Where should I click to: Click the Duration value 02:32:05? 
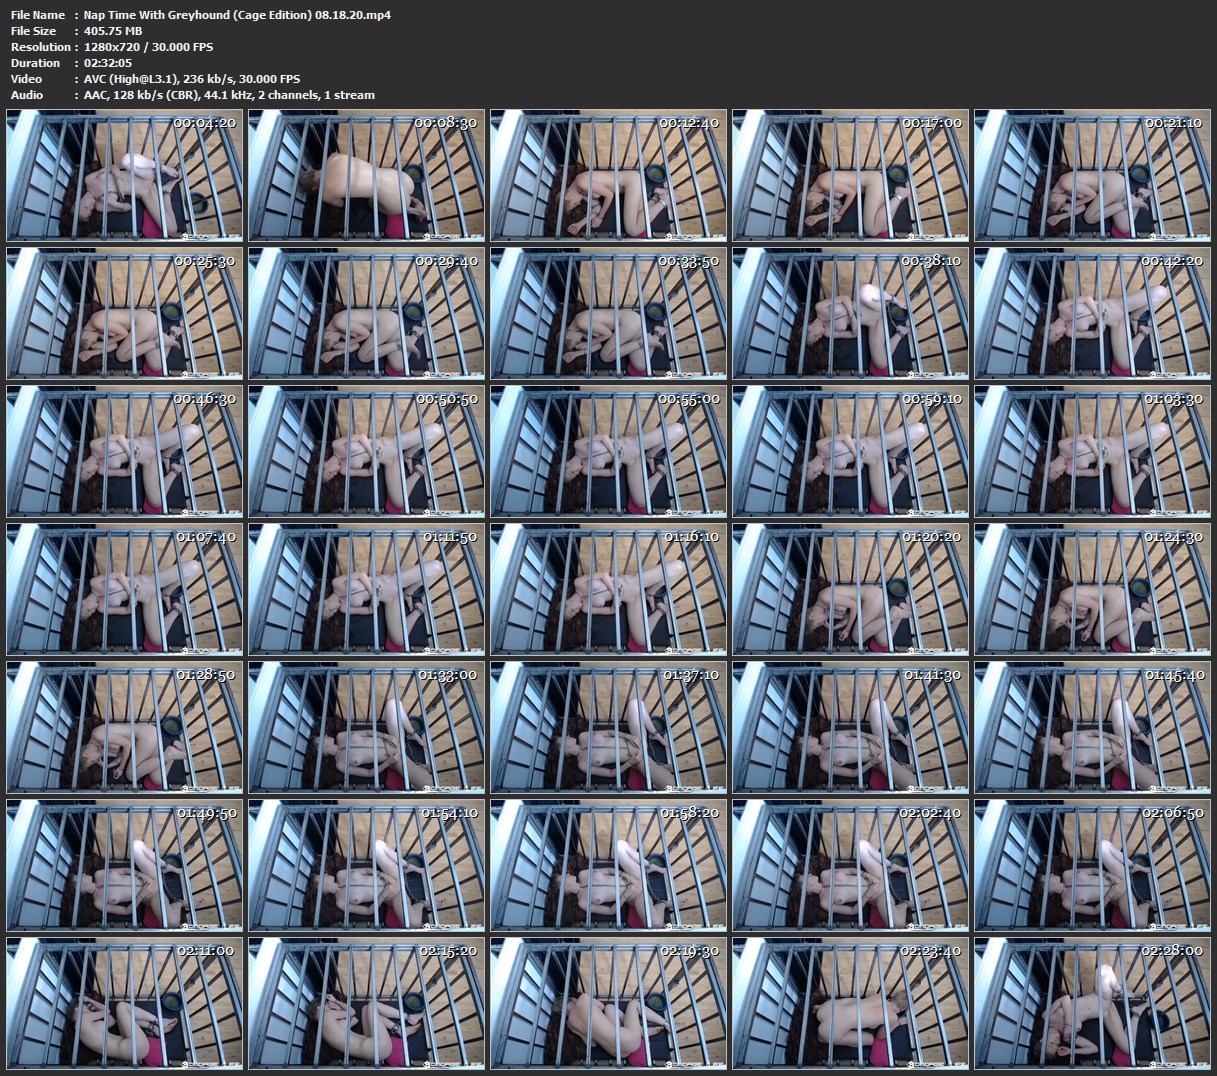point(108,63)
